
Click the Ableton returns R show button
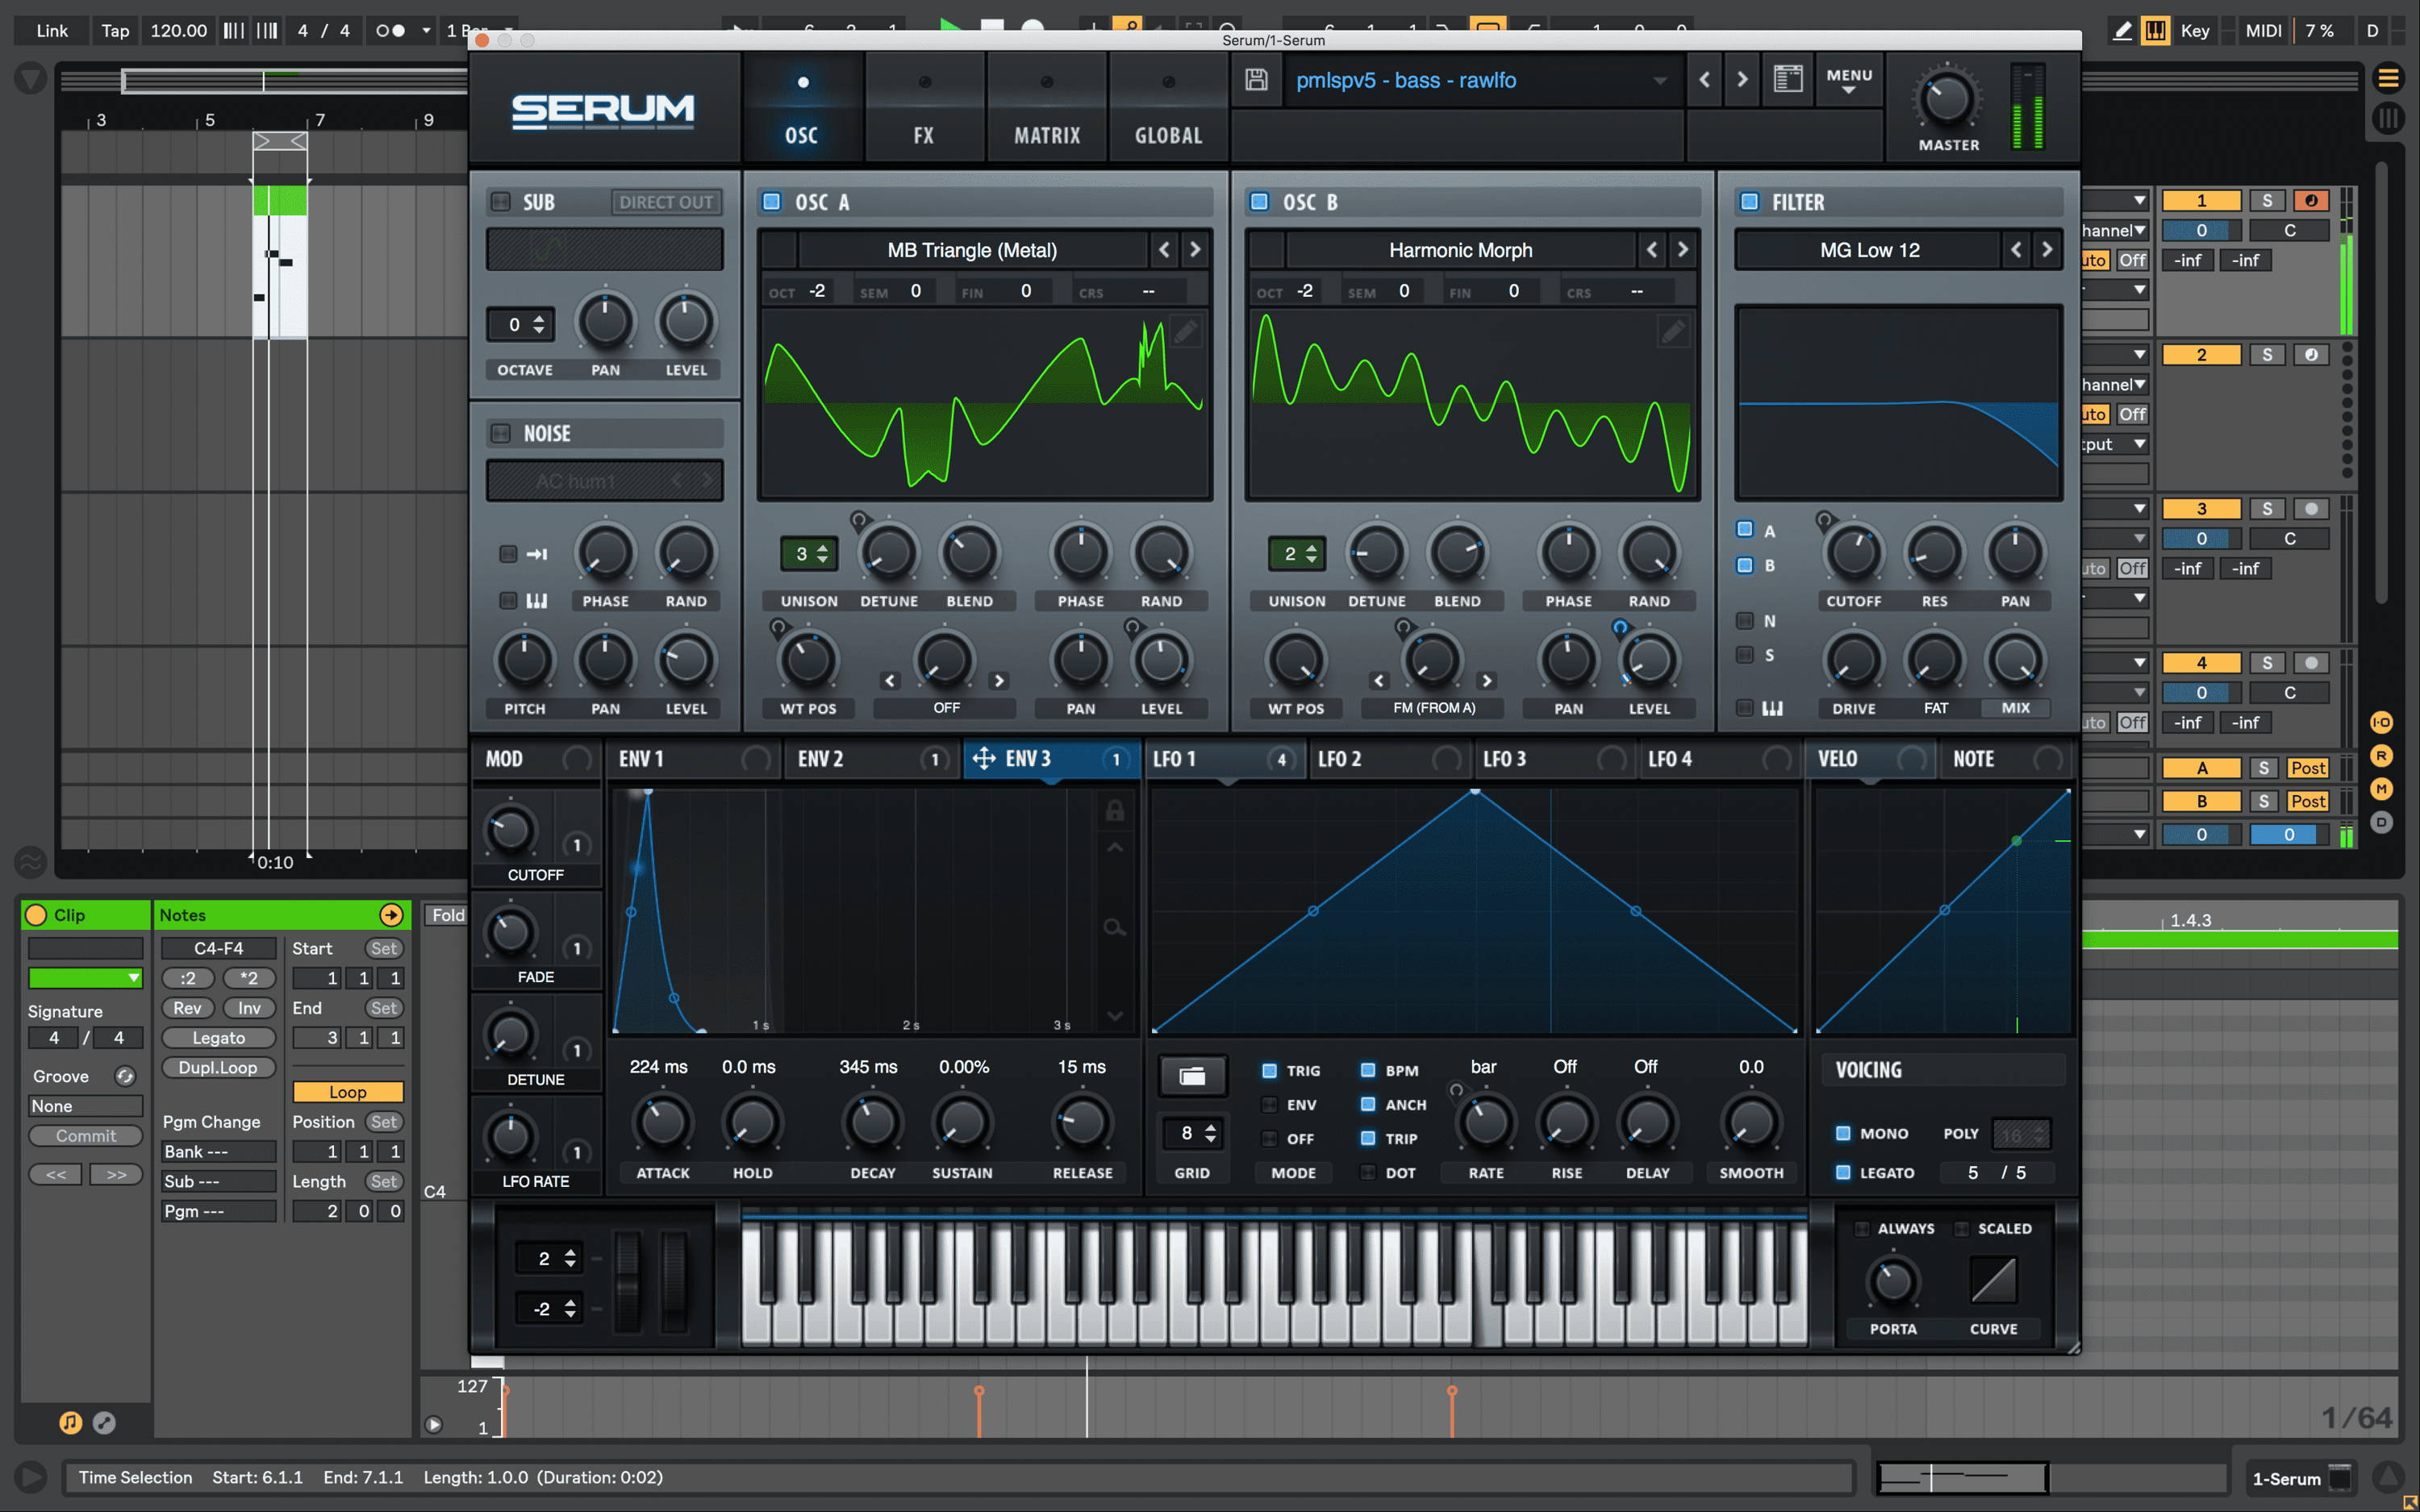(x=2381, y=756)
